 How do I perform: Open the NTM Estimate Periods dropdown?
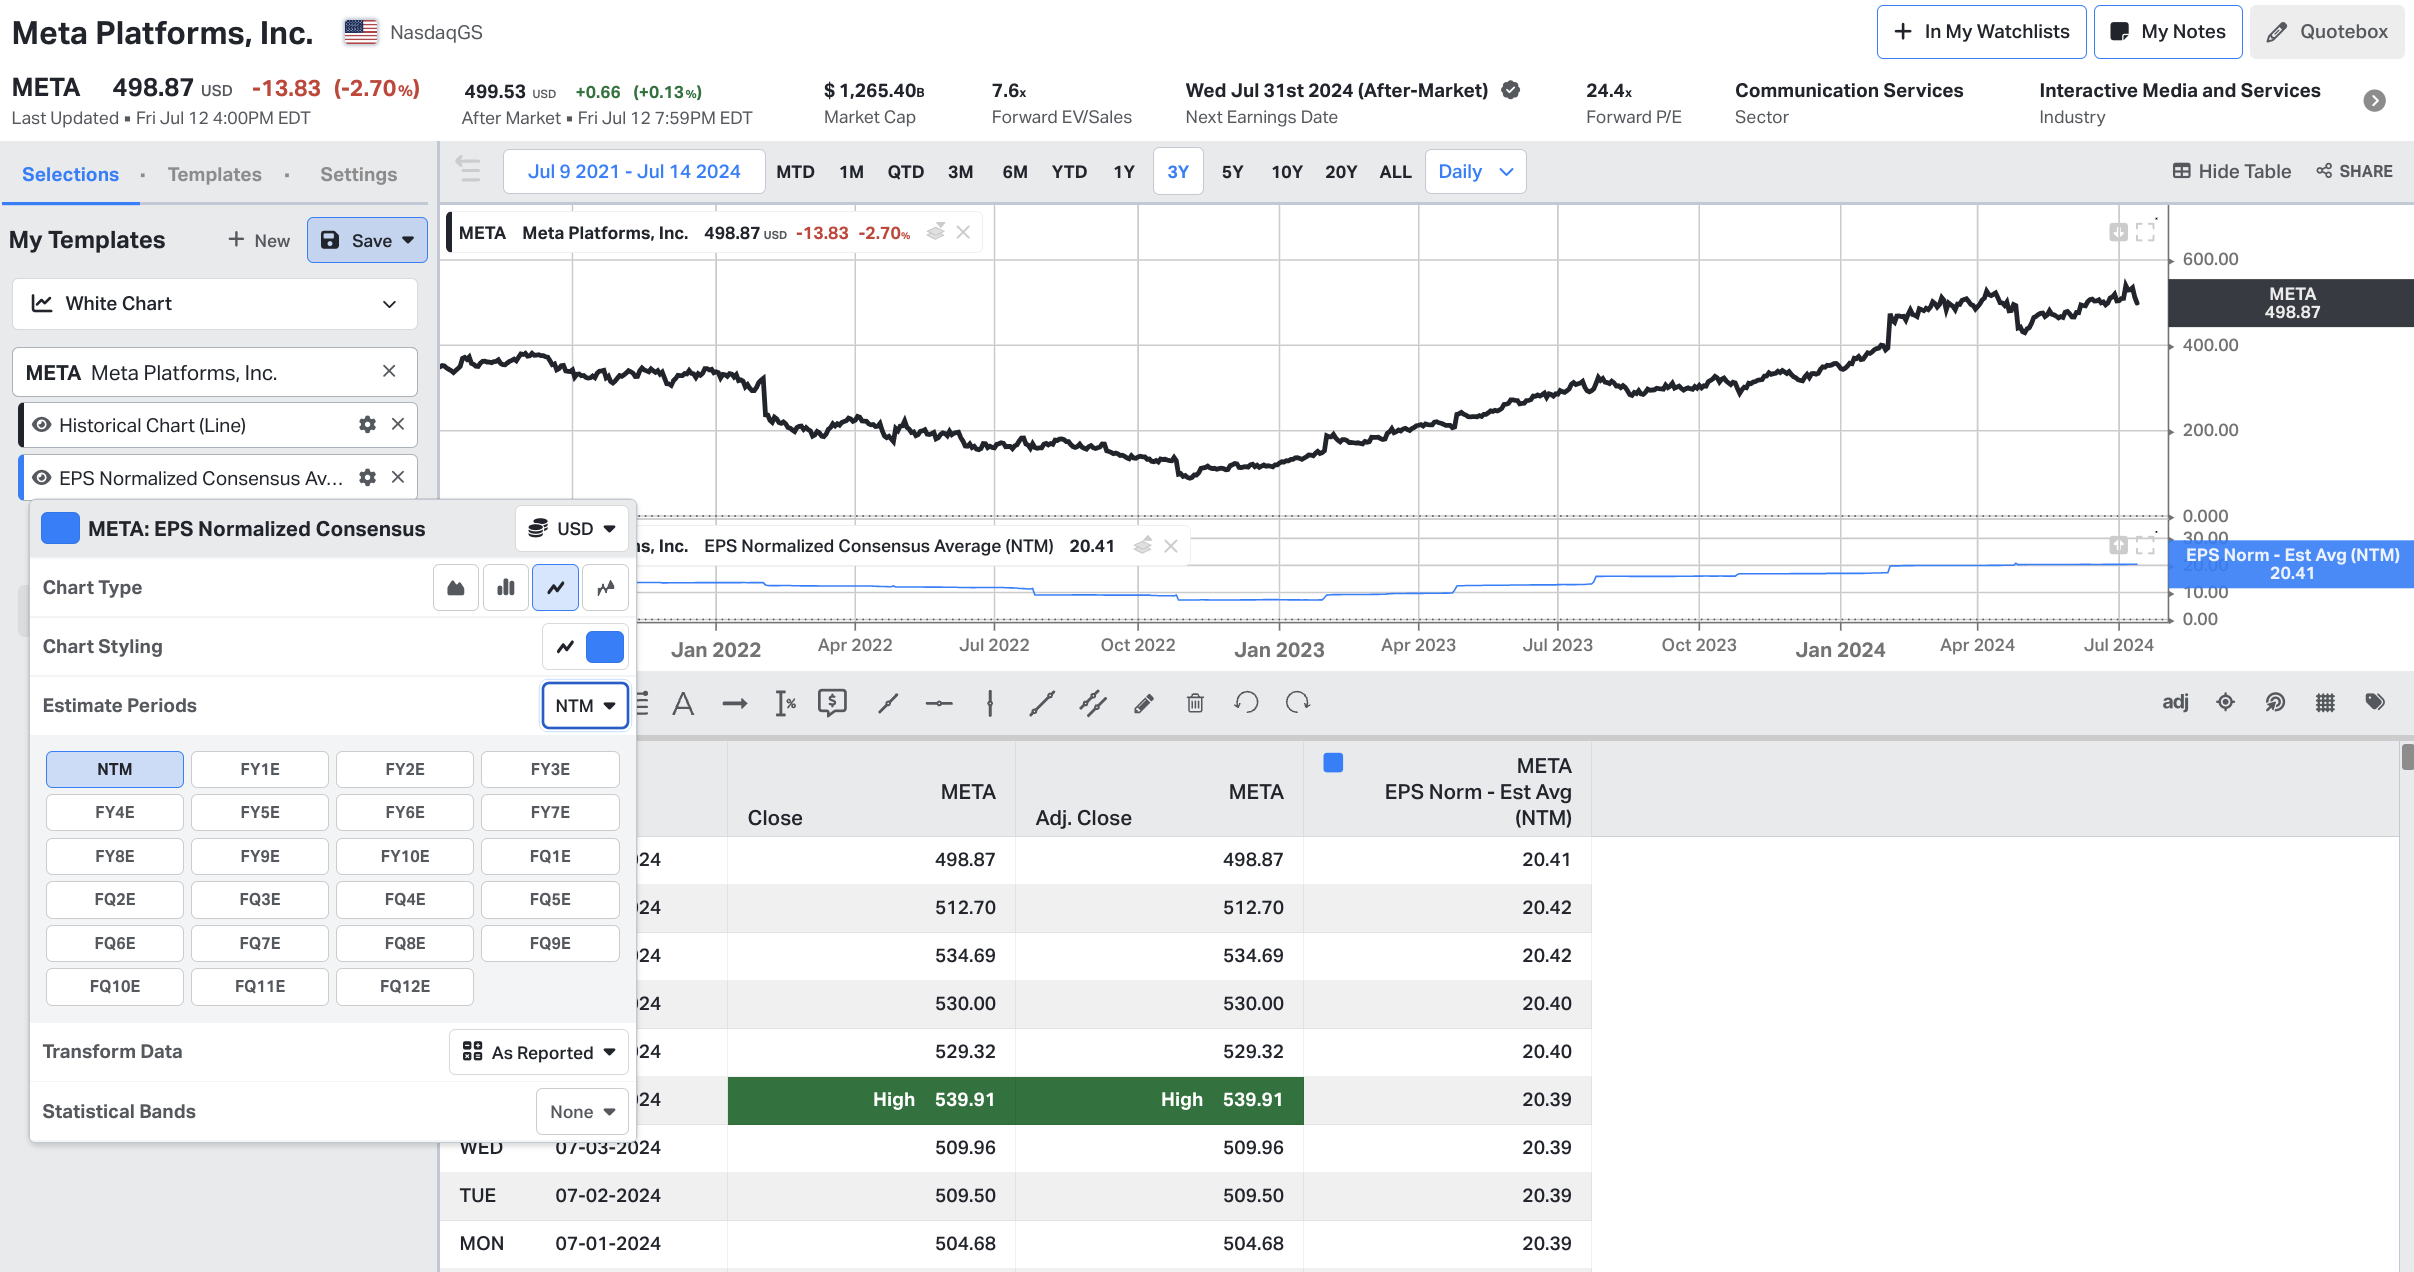(x=585, y=706)
